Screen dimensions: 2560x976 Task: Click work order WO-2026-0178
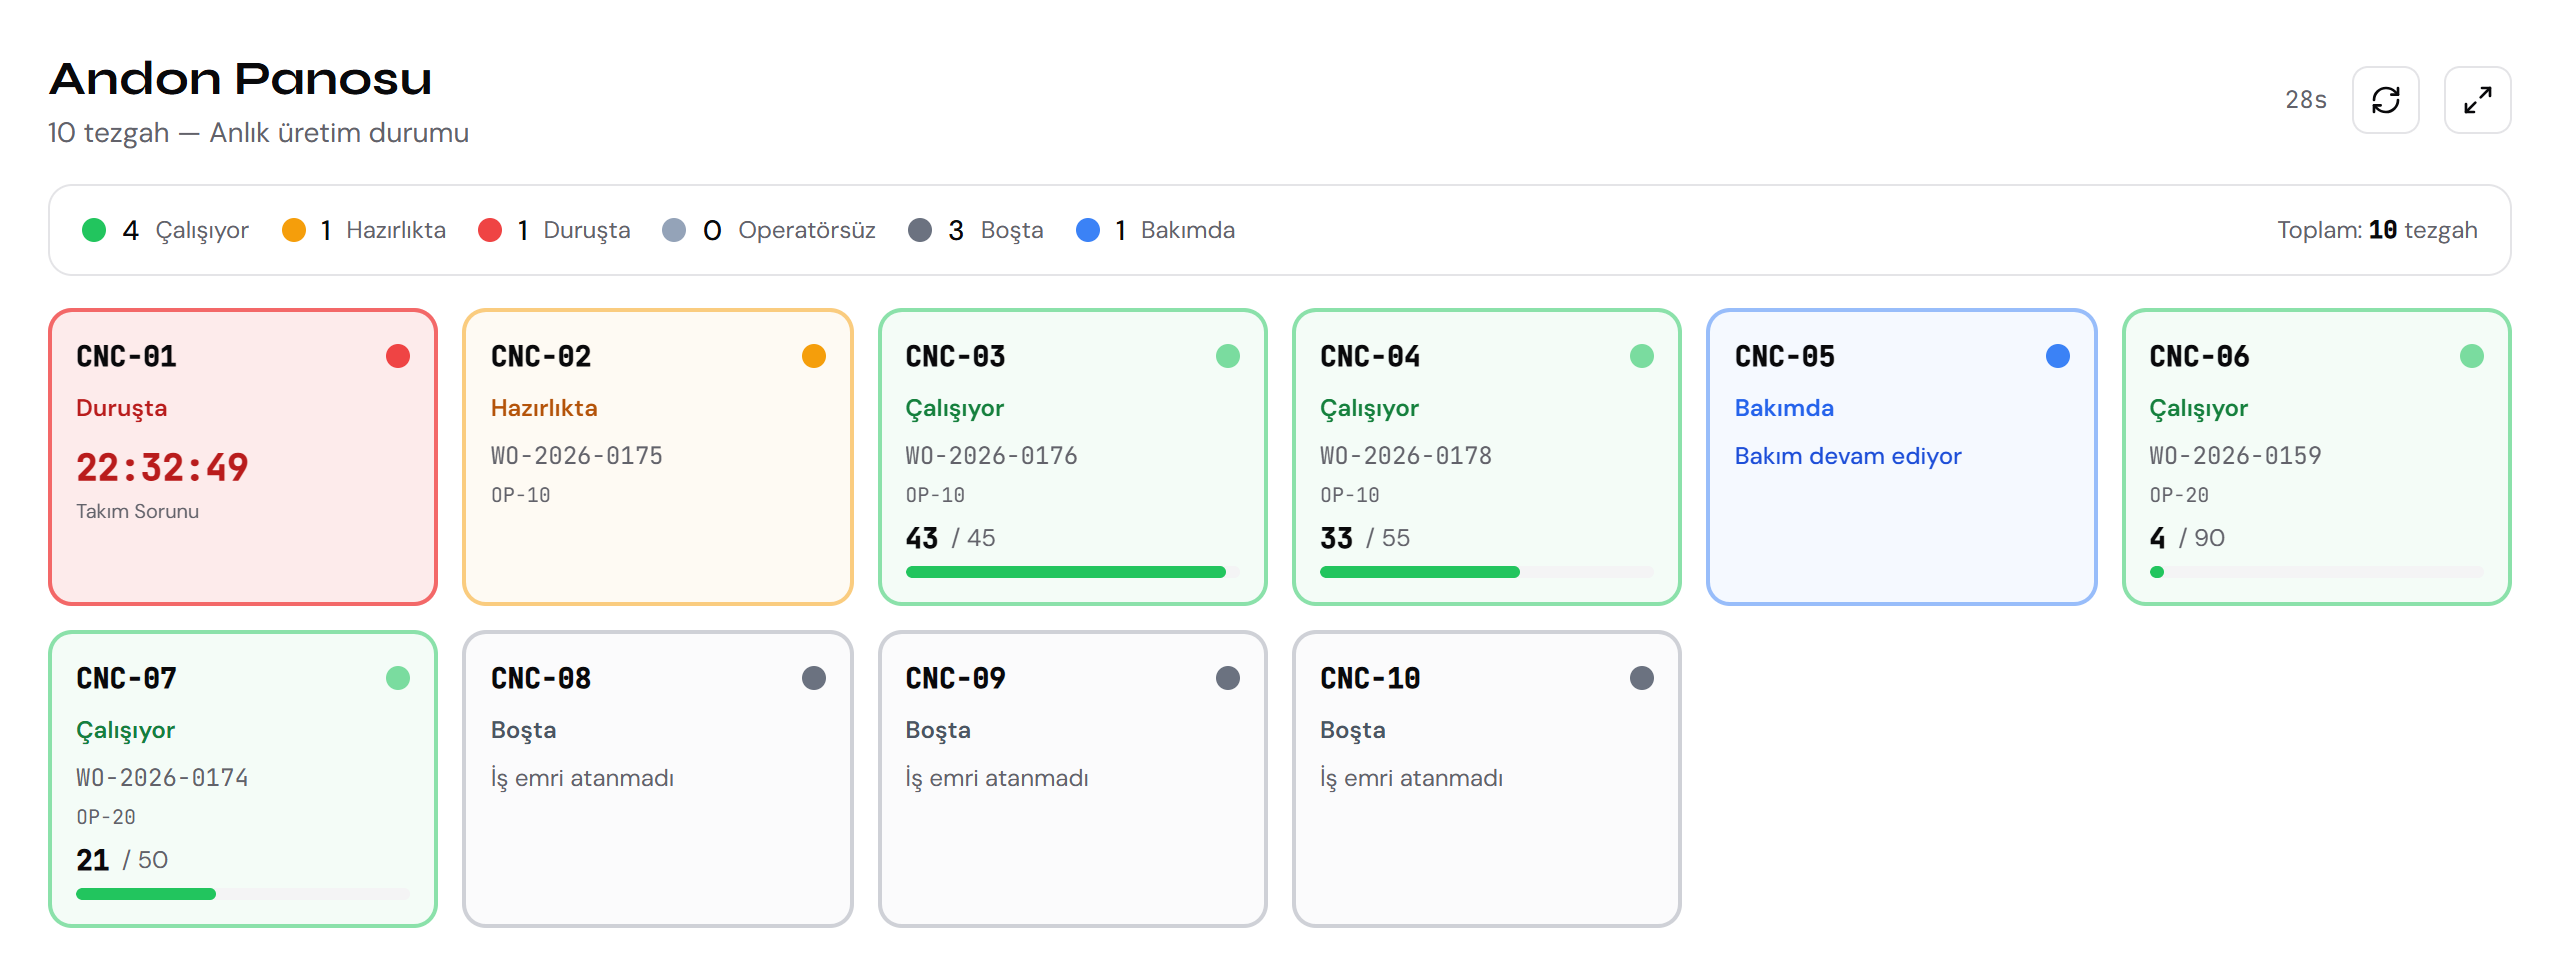pyautogui.click(x=1406, y=456)
